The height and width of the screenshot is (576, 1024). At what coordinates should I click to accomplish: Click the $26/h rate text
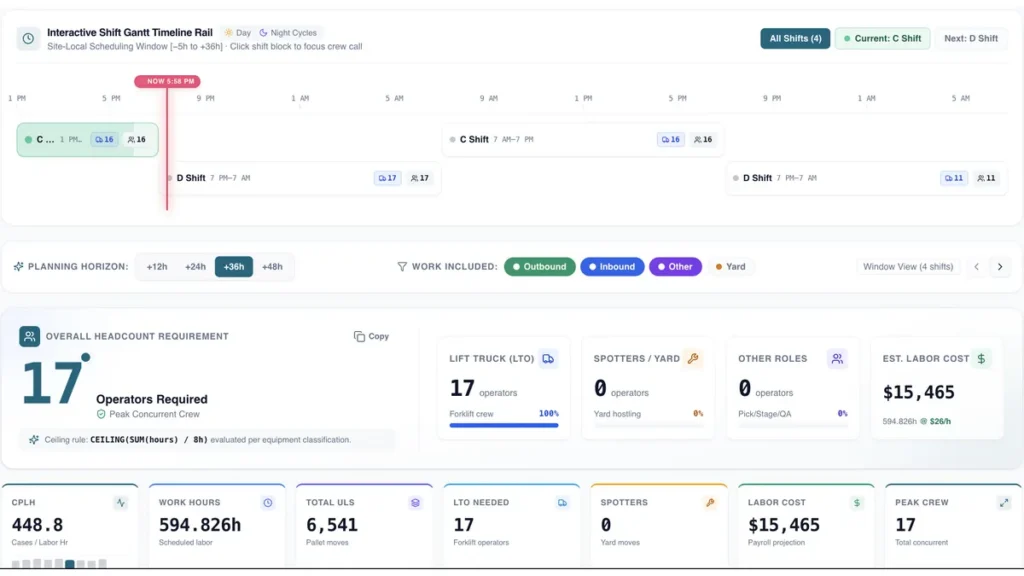[940, 421]
